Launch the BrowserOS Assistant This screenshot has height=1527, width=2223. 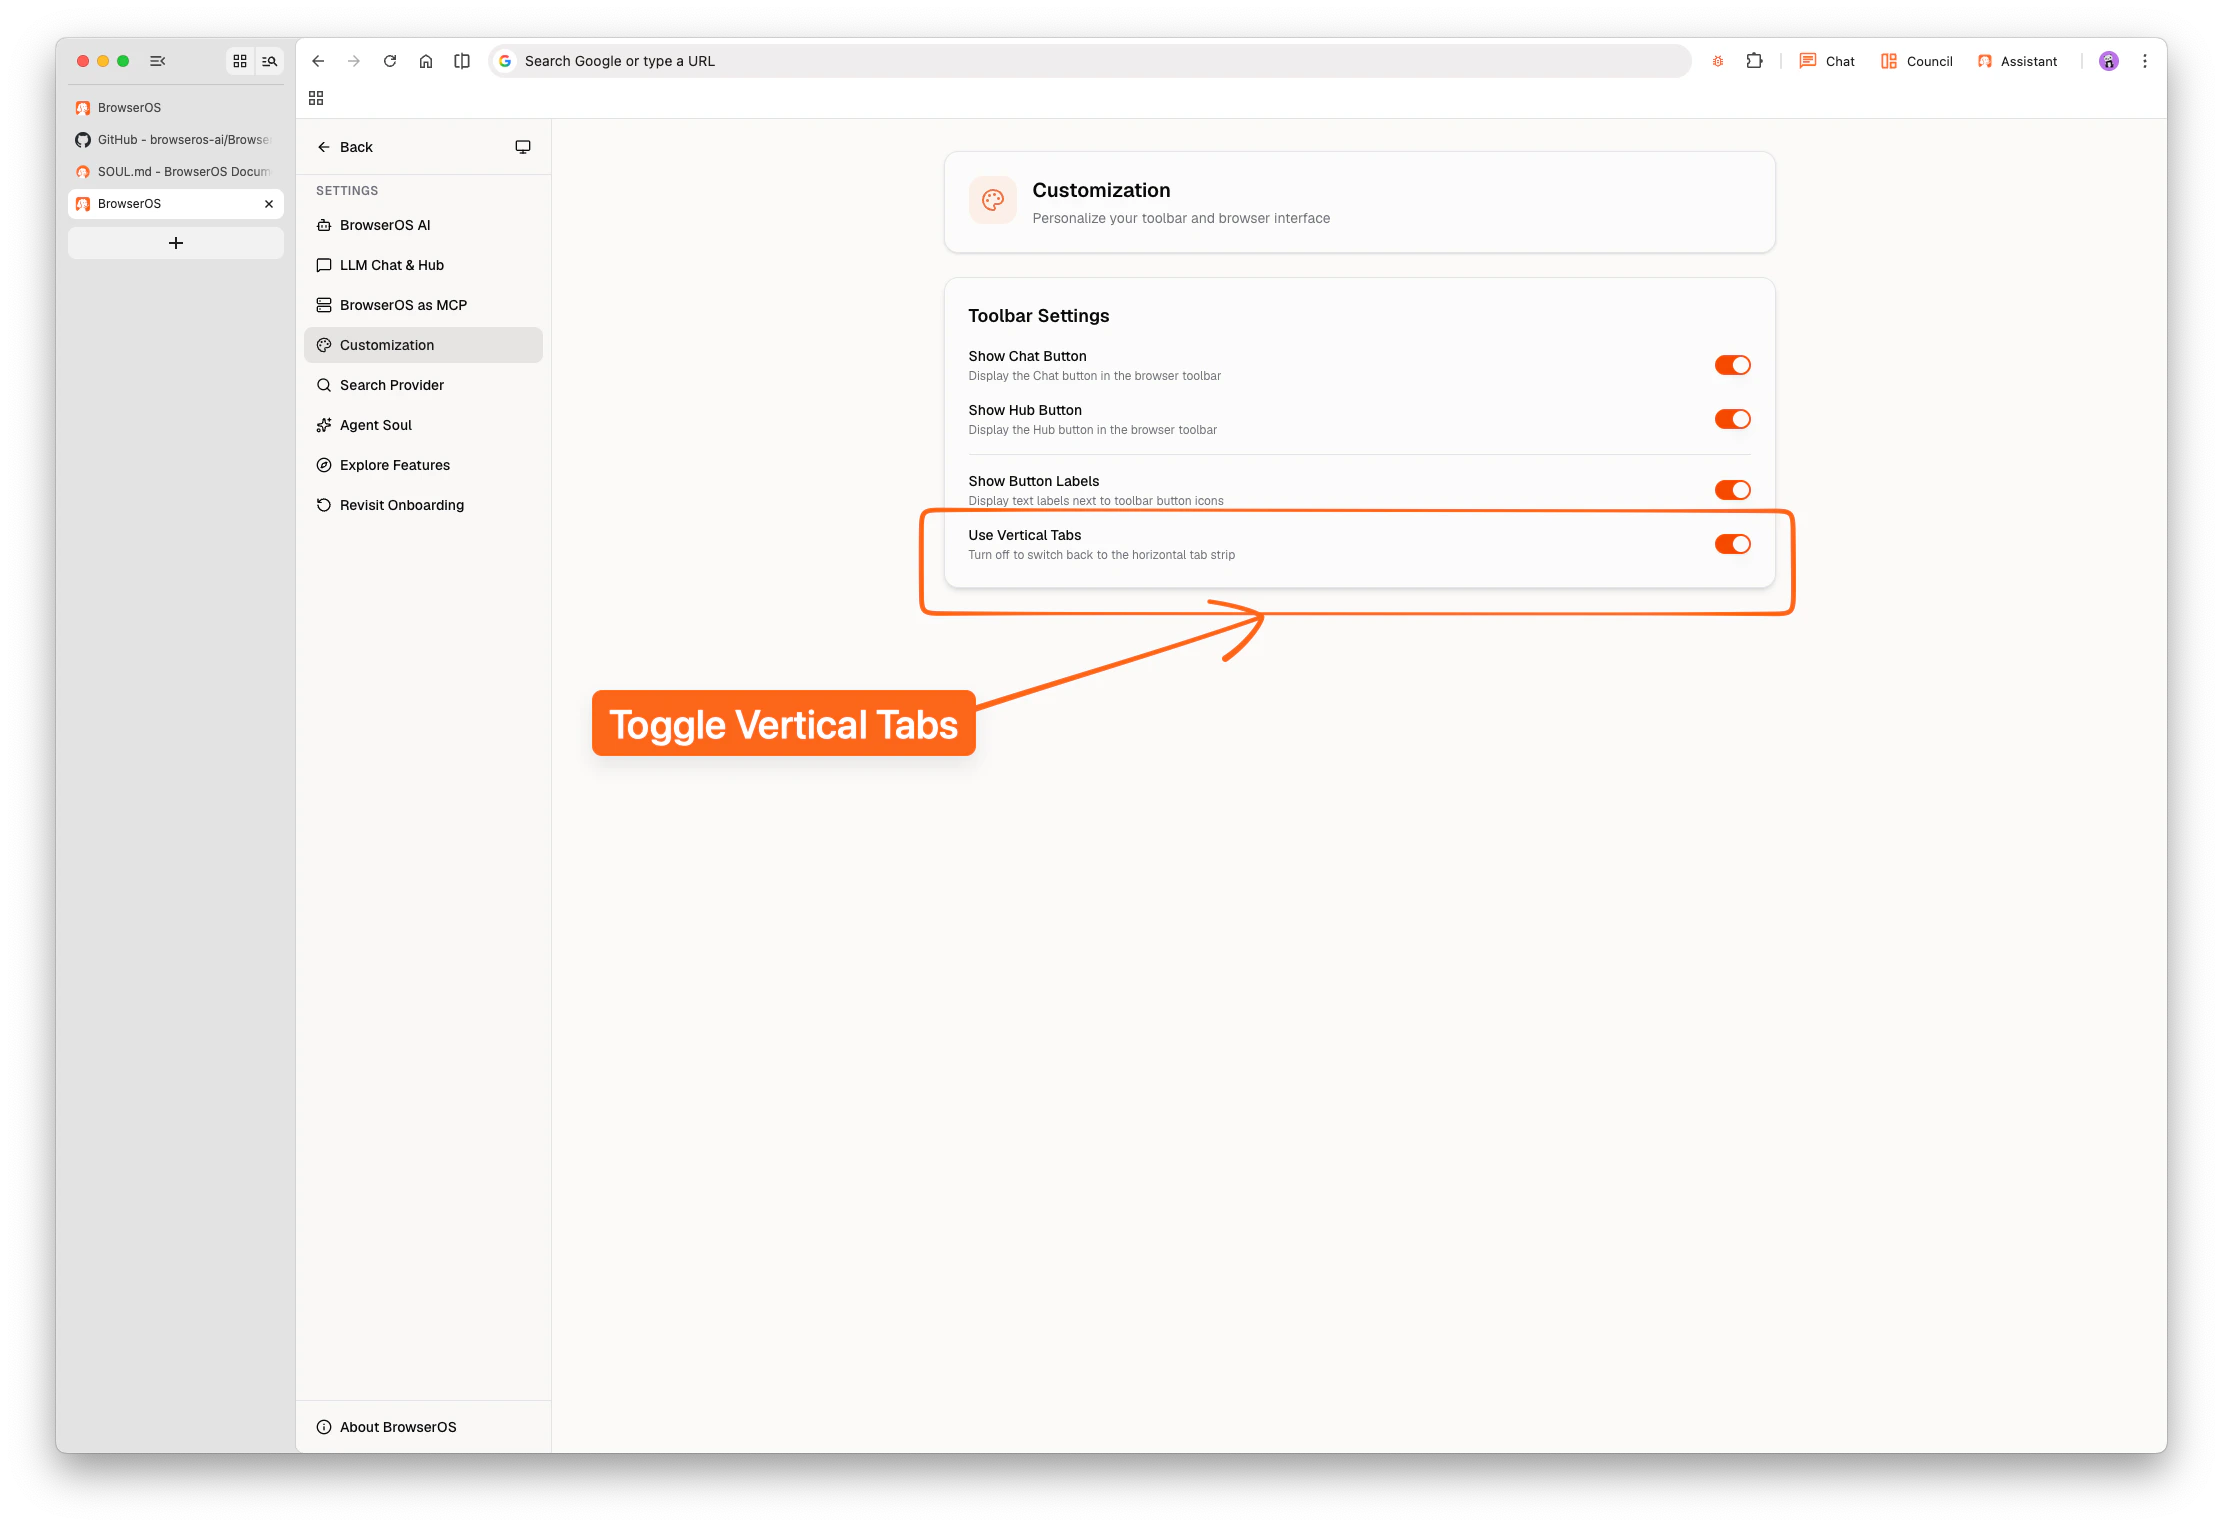(2017, 61)
